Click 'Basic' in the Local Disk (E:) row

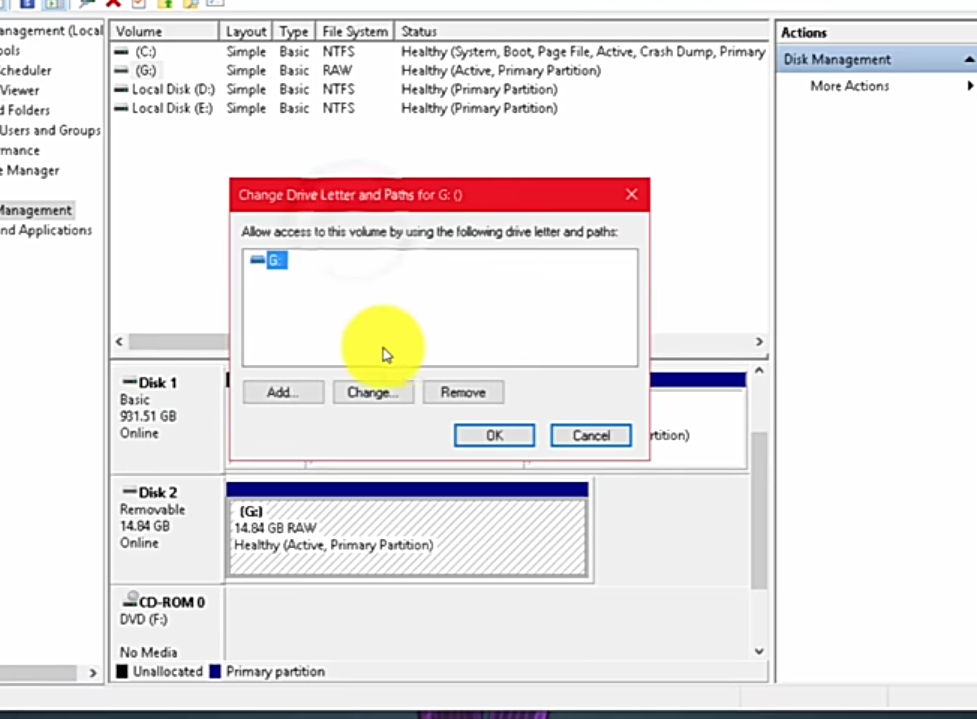(294, 108)
